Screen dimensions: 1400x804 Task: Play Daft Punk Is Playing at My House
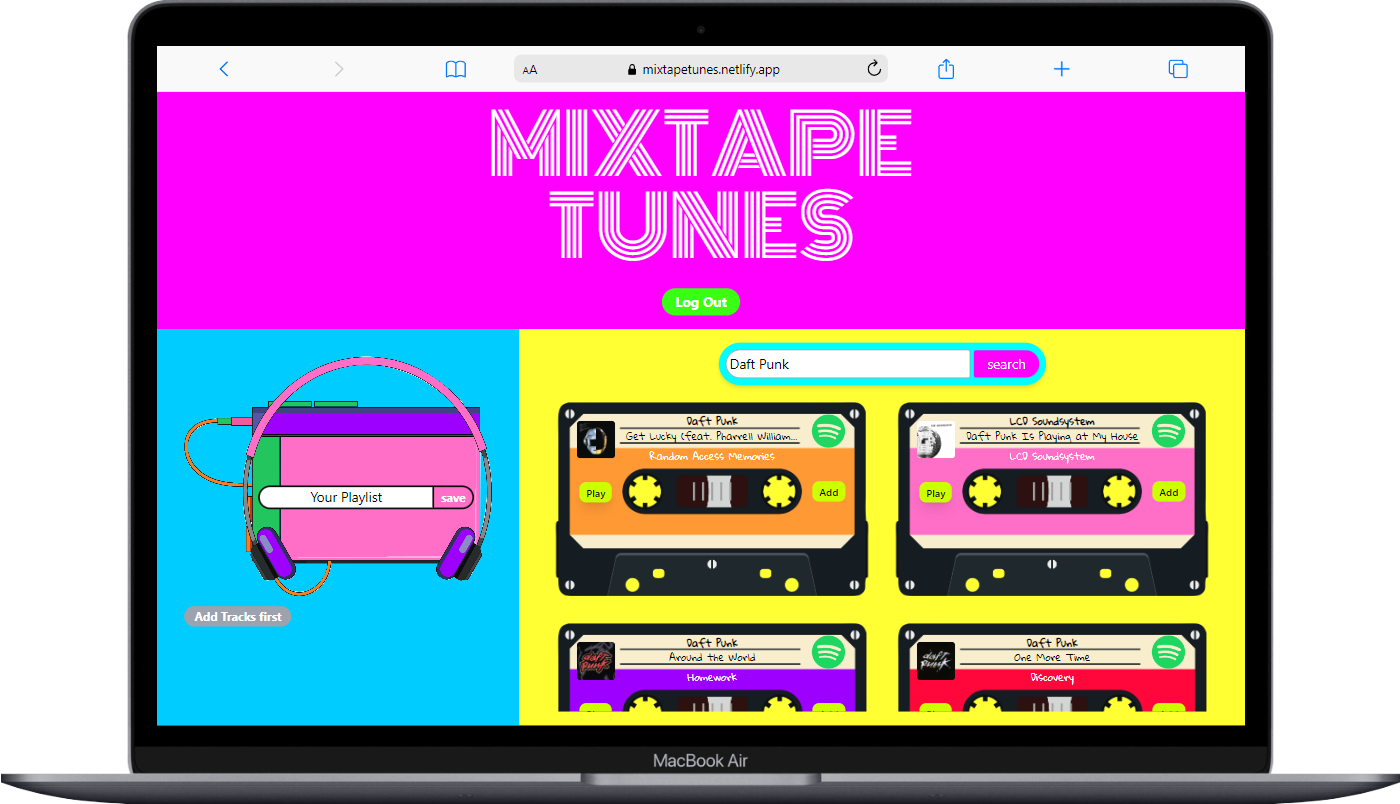936,493
